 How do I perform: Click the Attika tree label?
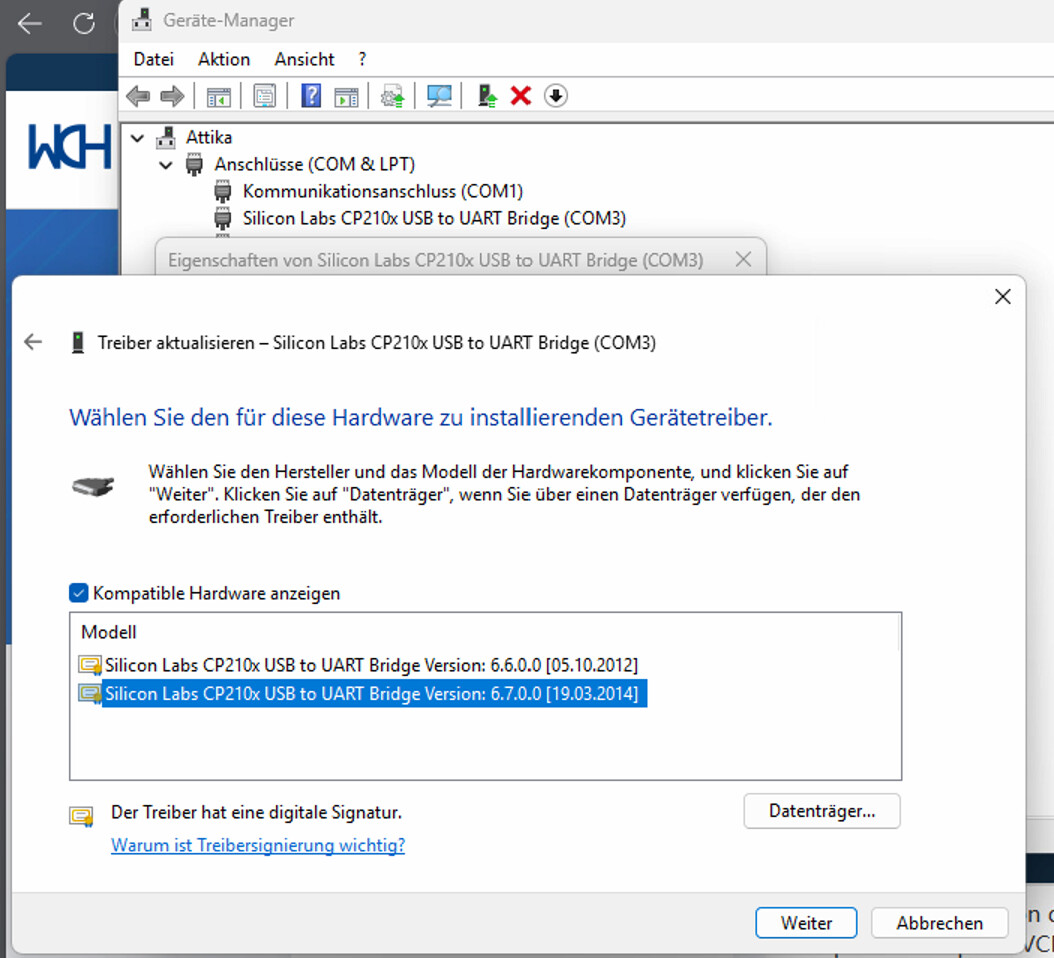[x=209, y=137]
